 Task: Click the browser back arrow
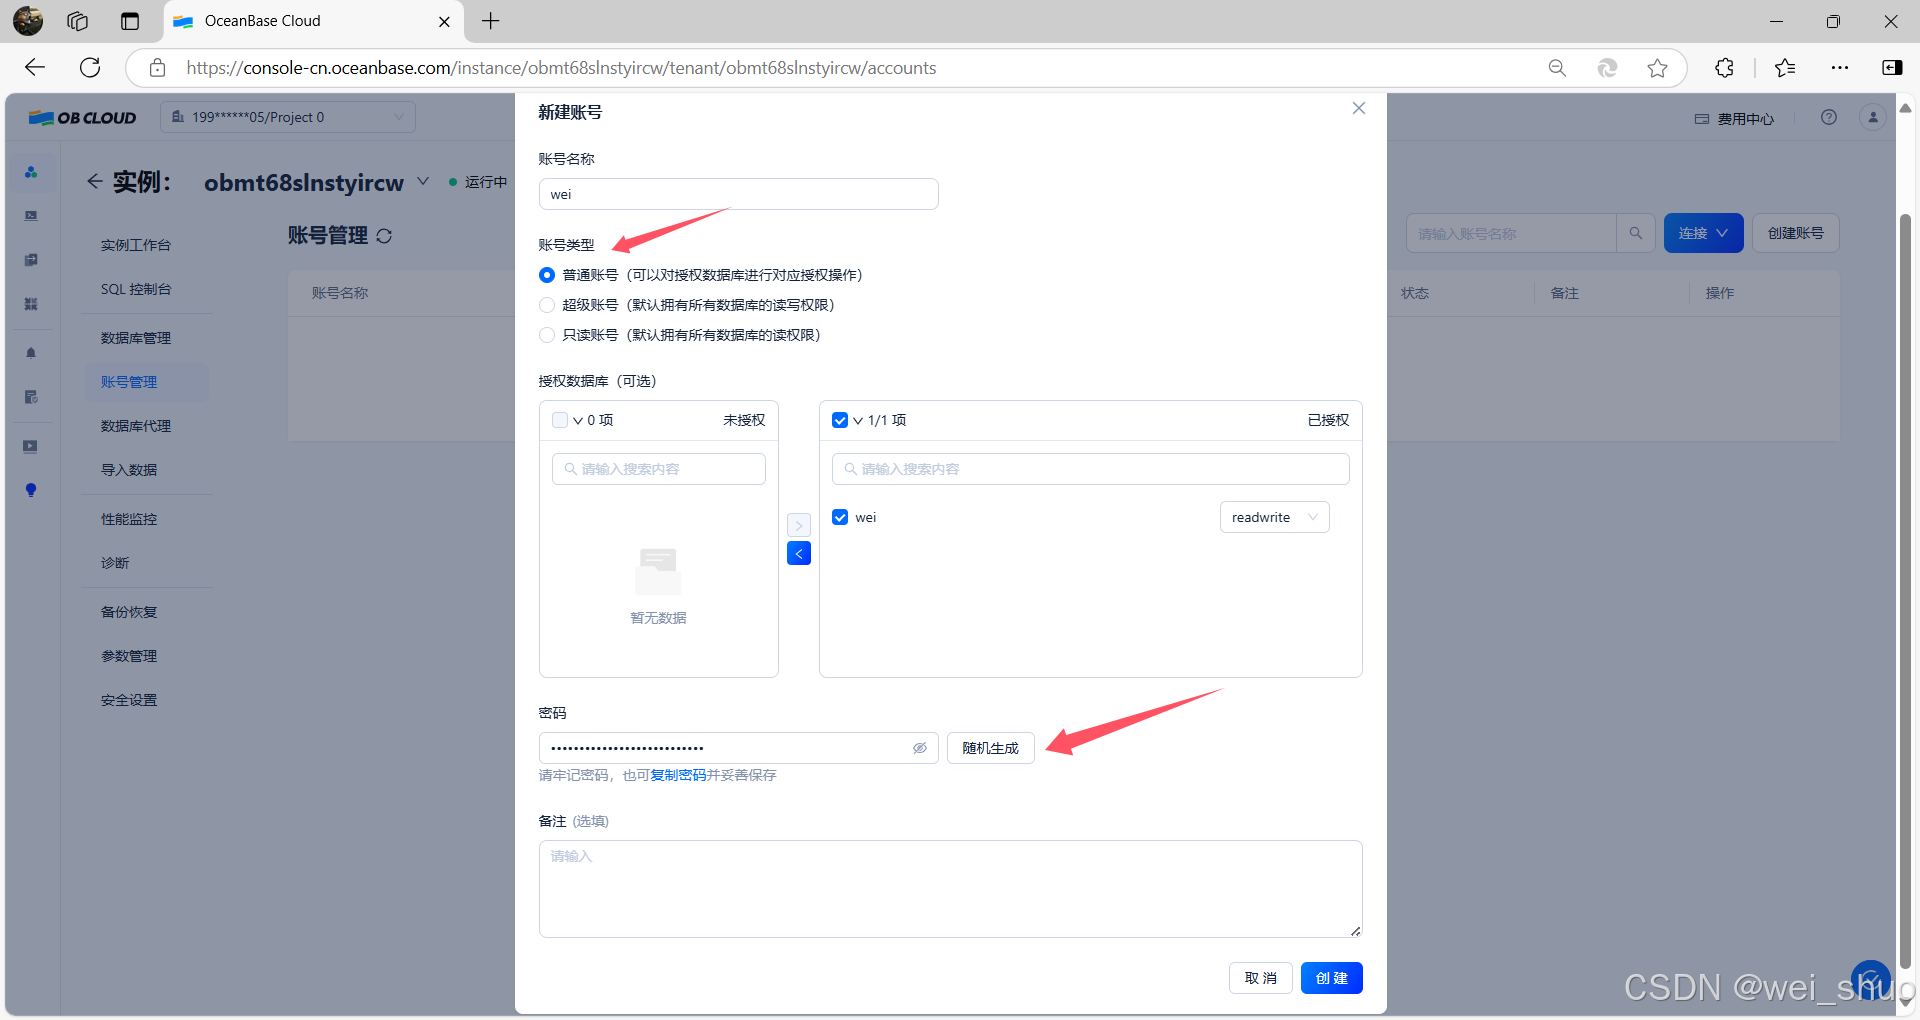[x=35, y=67]
